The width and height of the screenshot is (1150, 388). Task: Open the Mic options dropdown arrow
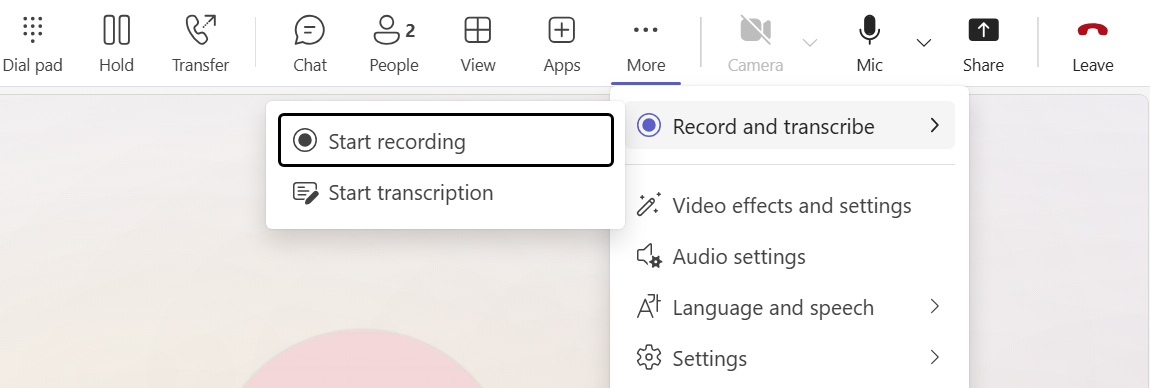(x=924, y=43)
